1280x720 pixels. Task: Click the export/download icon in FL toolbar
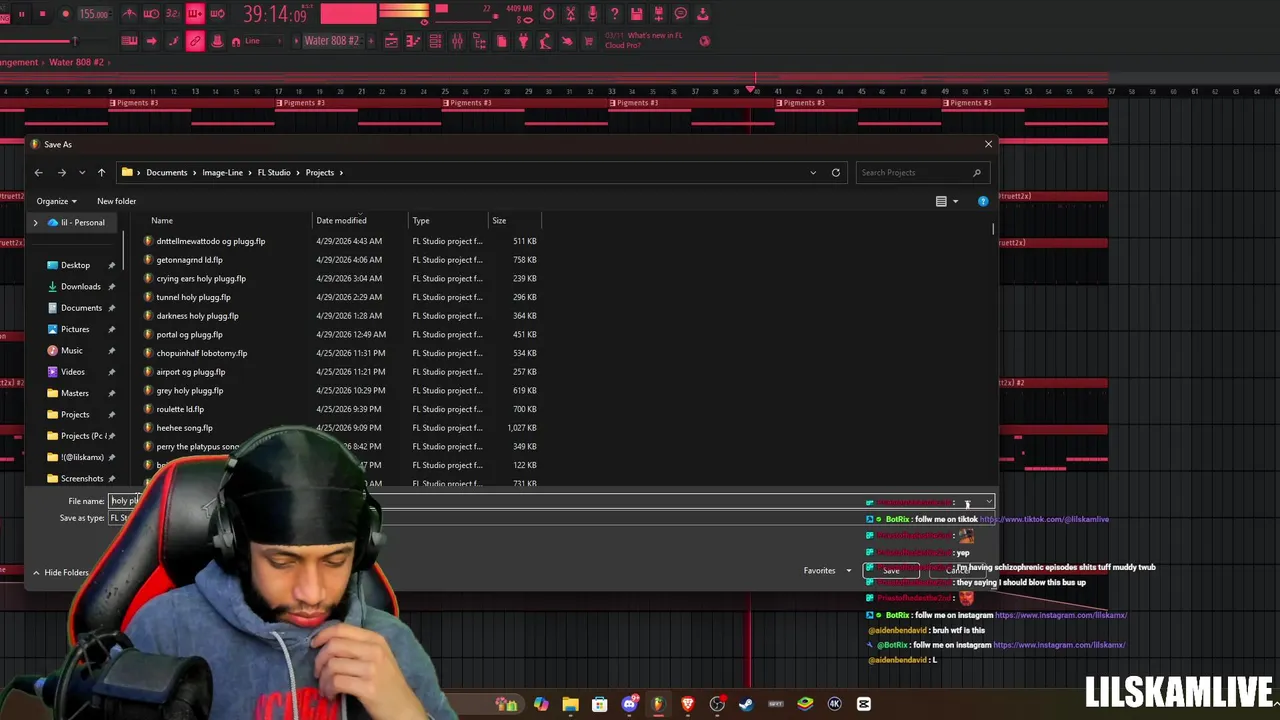702,14
